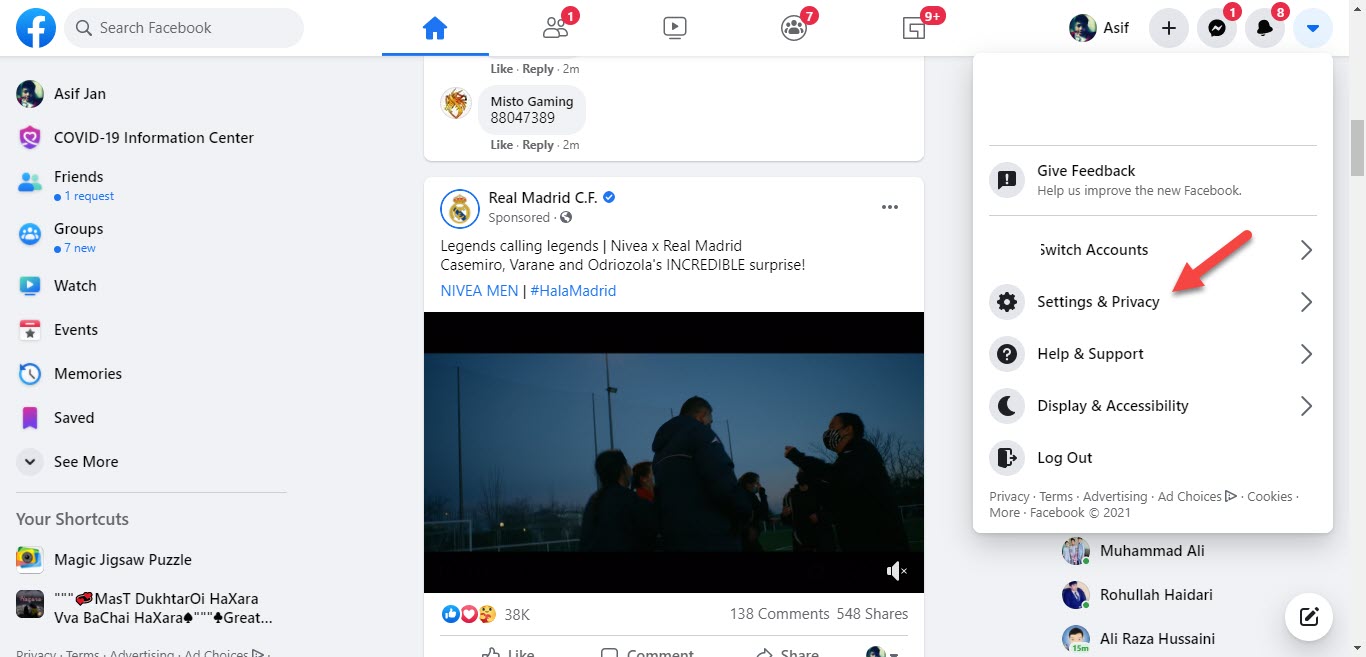Click the #HalaMadrid hashtag link
The height and width of the screenshot is (657, 1366).
click(x=573, y=291)
